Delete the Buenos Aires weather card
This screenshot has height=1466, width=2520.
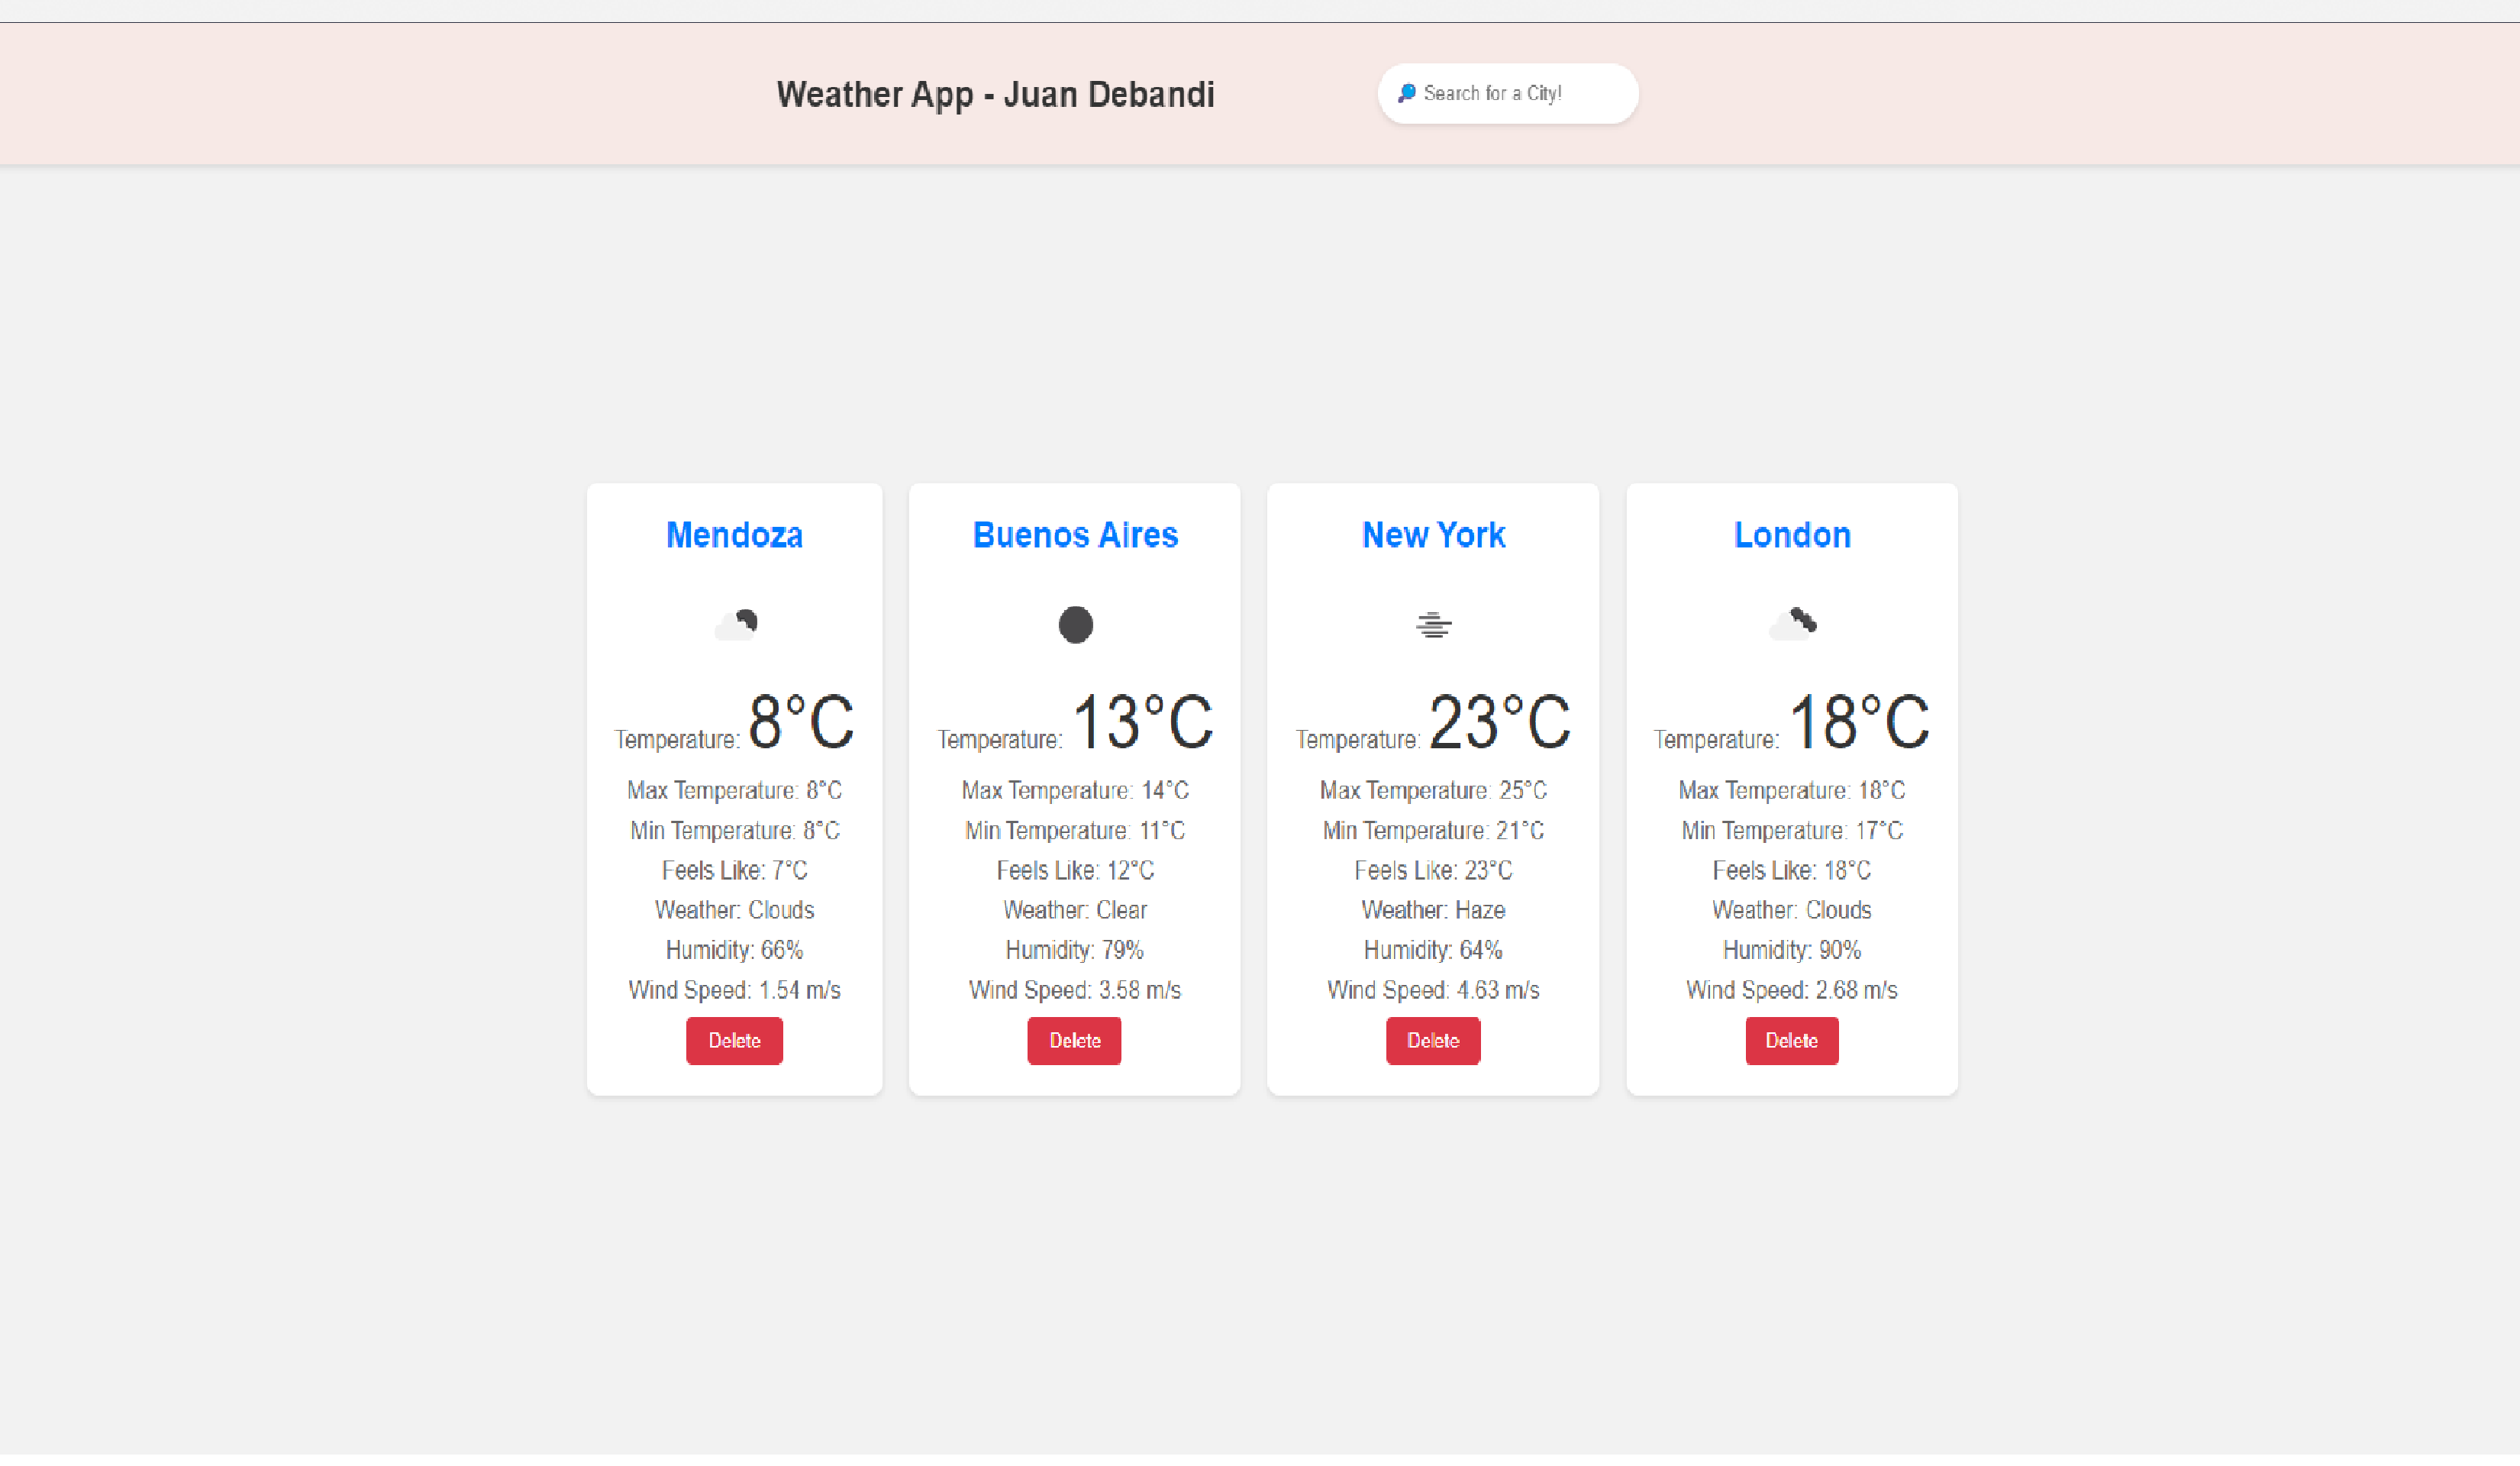[1074, 1041]
